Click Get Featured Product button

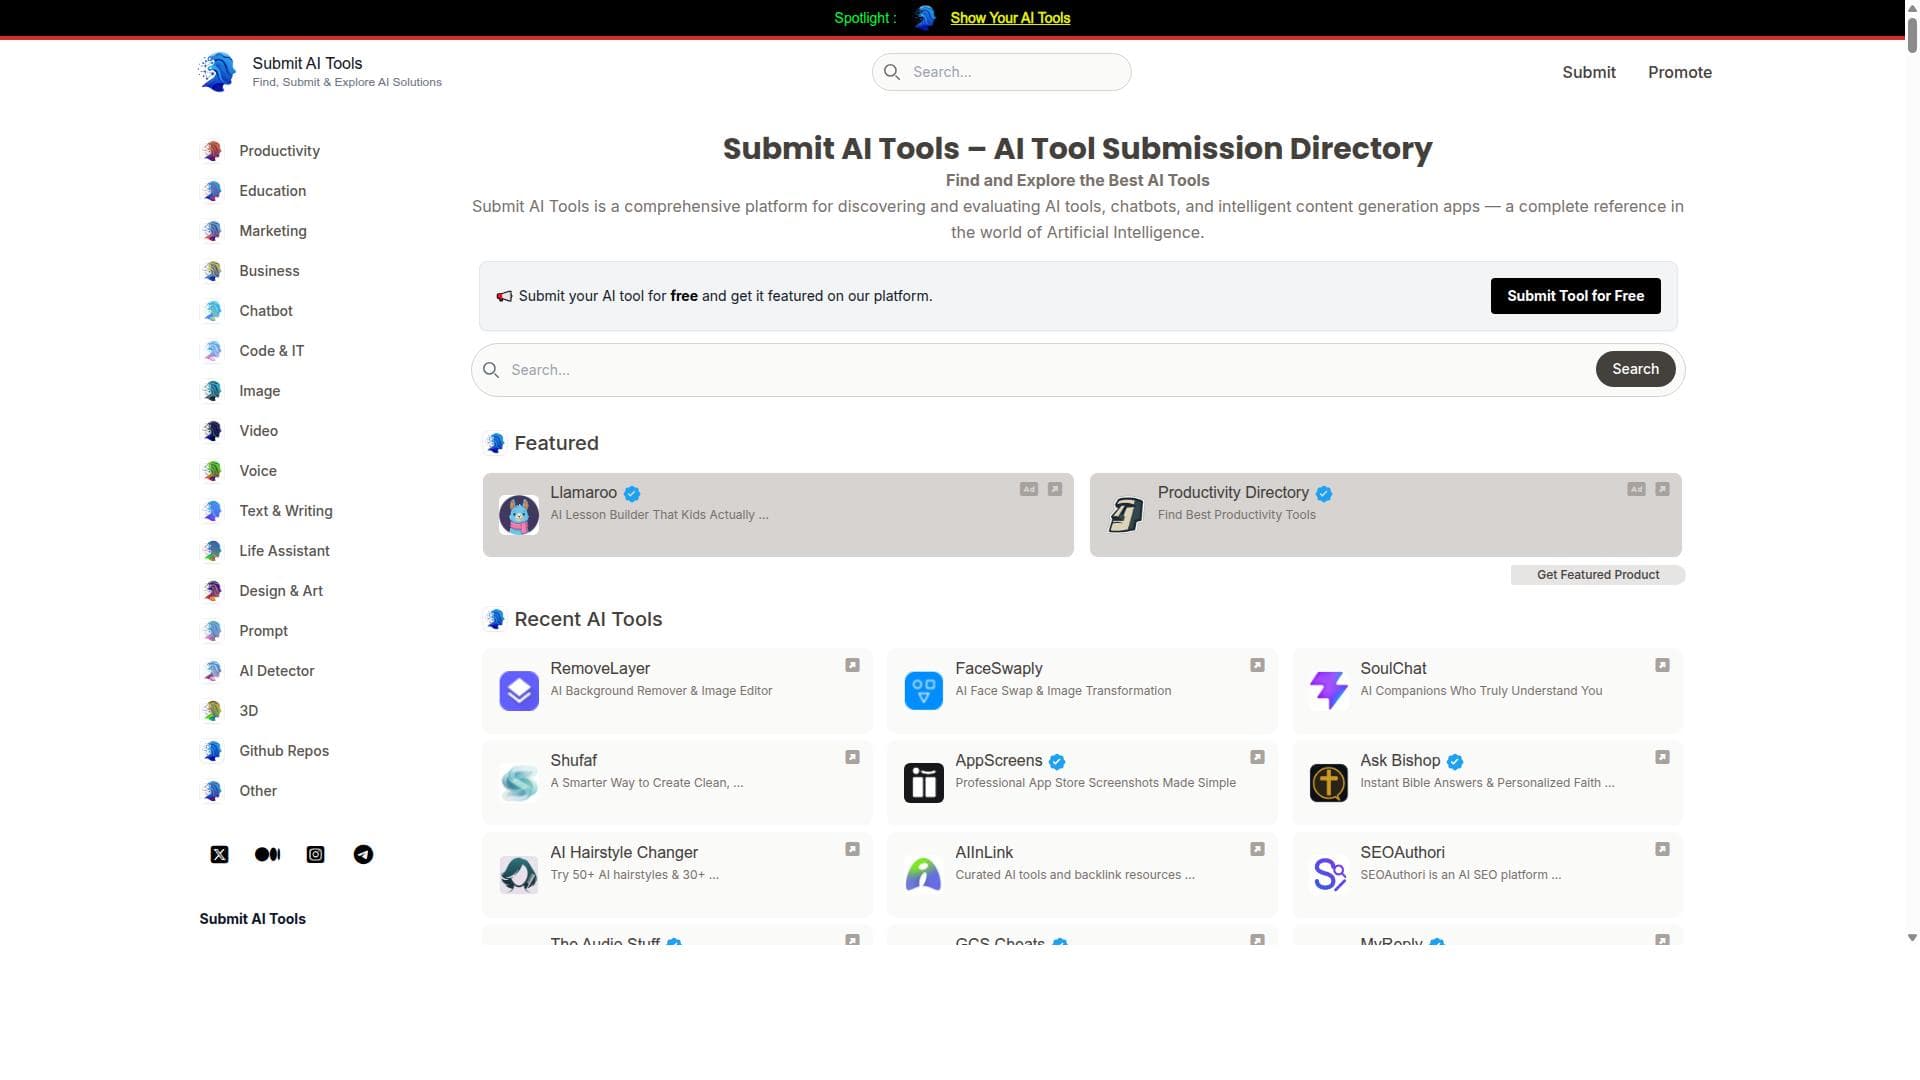point(1597,575)
